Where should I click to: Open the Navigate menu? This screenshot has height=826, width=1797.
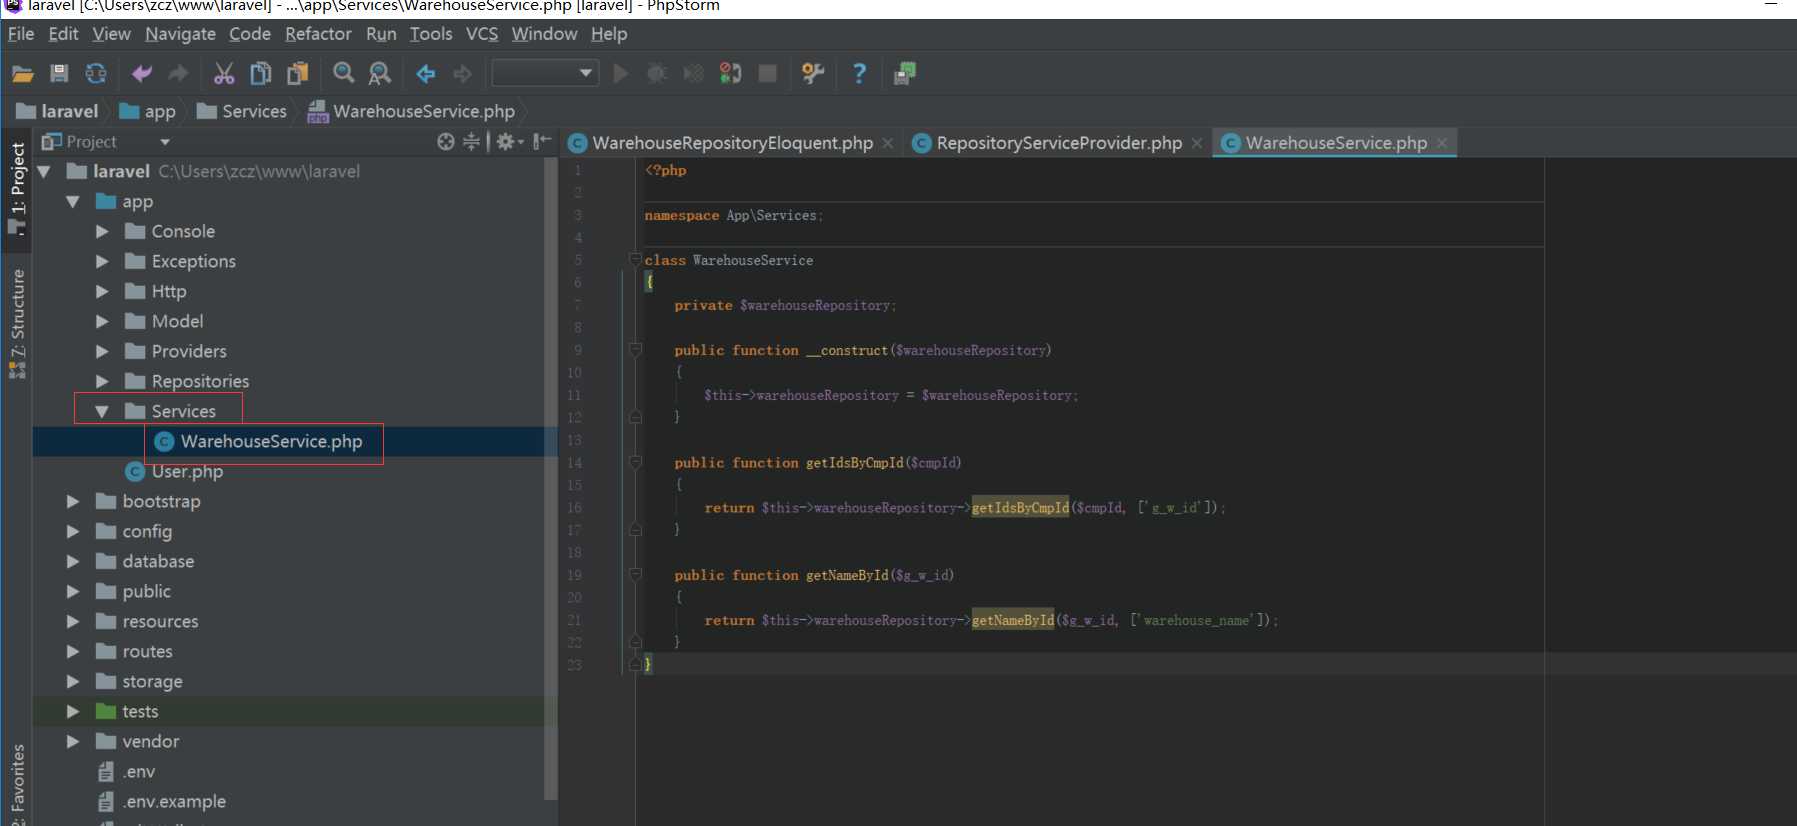tap(180, 34)
